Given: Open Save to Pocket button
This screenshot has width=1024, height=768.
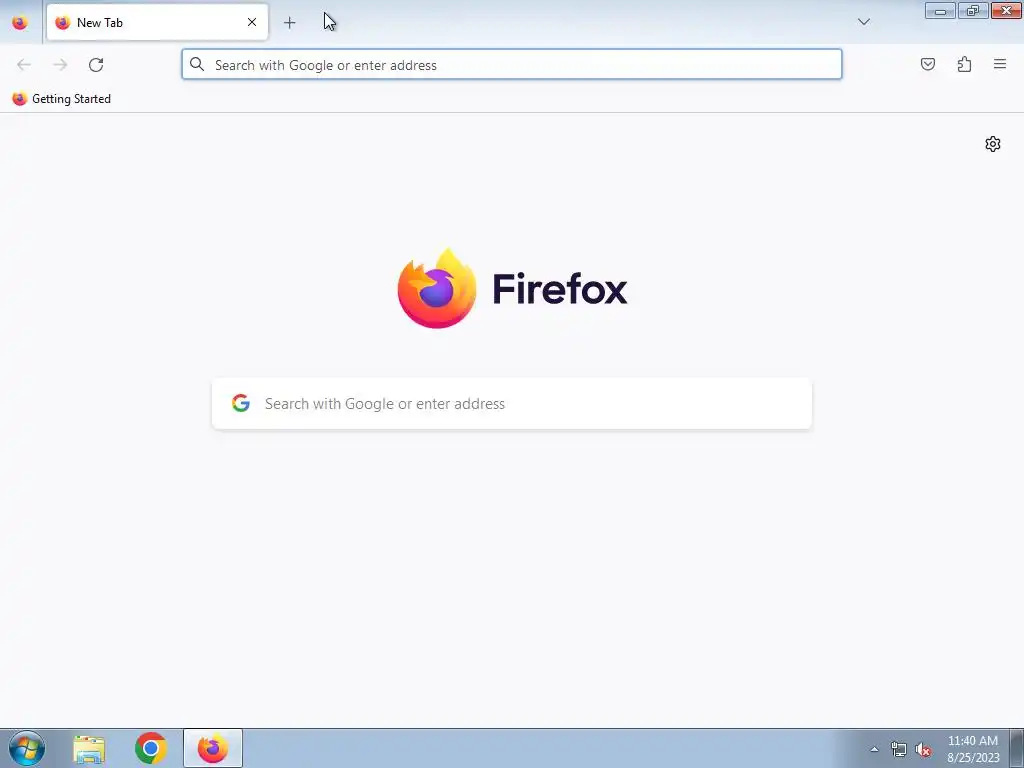Looking at the screenshot, I should tap(927, 64).
